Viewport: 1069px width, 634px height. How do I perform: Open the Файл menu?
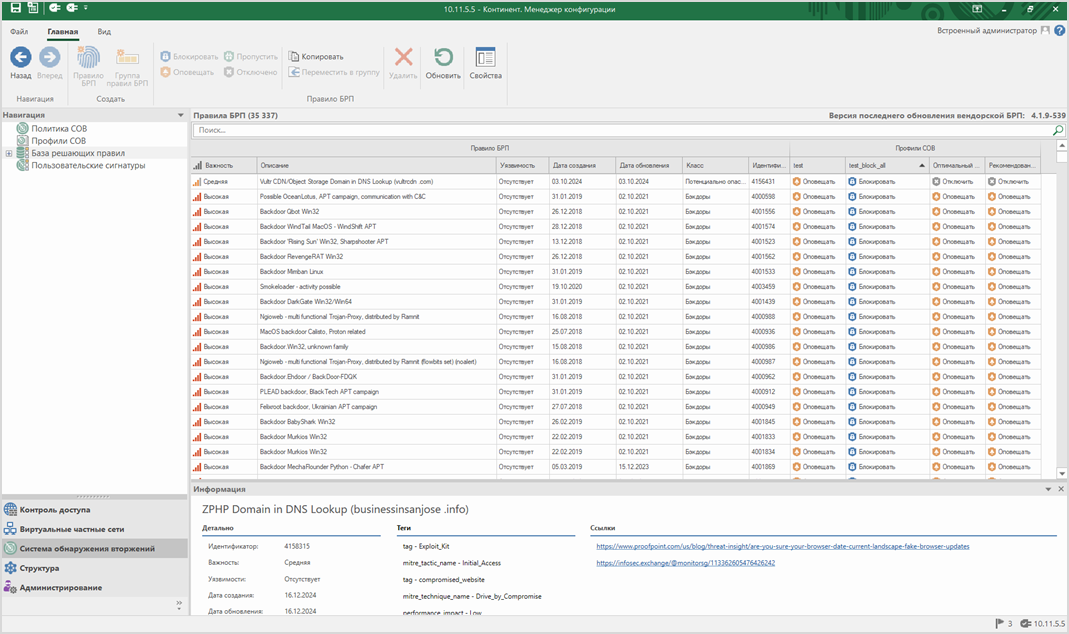click(x=19, y=32)
